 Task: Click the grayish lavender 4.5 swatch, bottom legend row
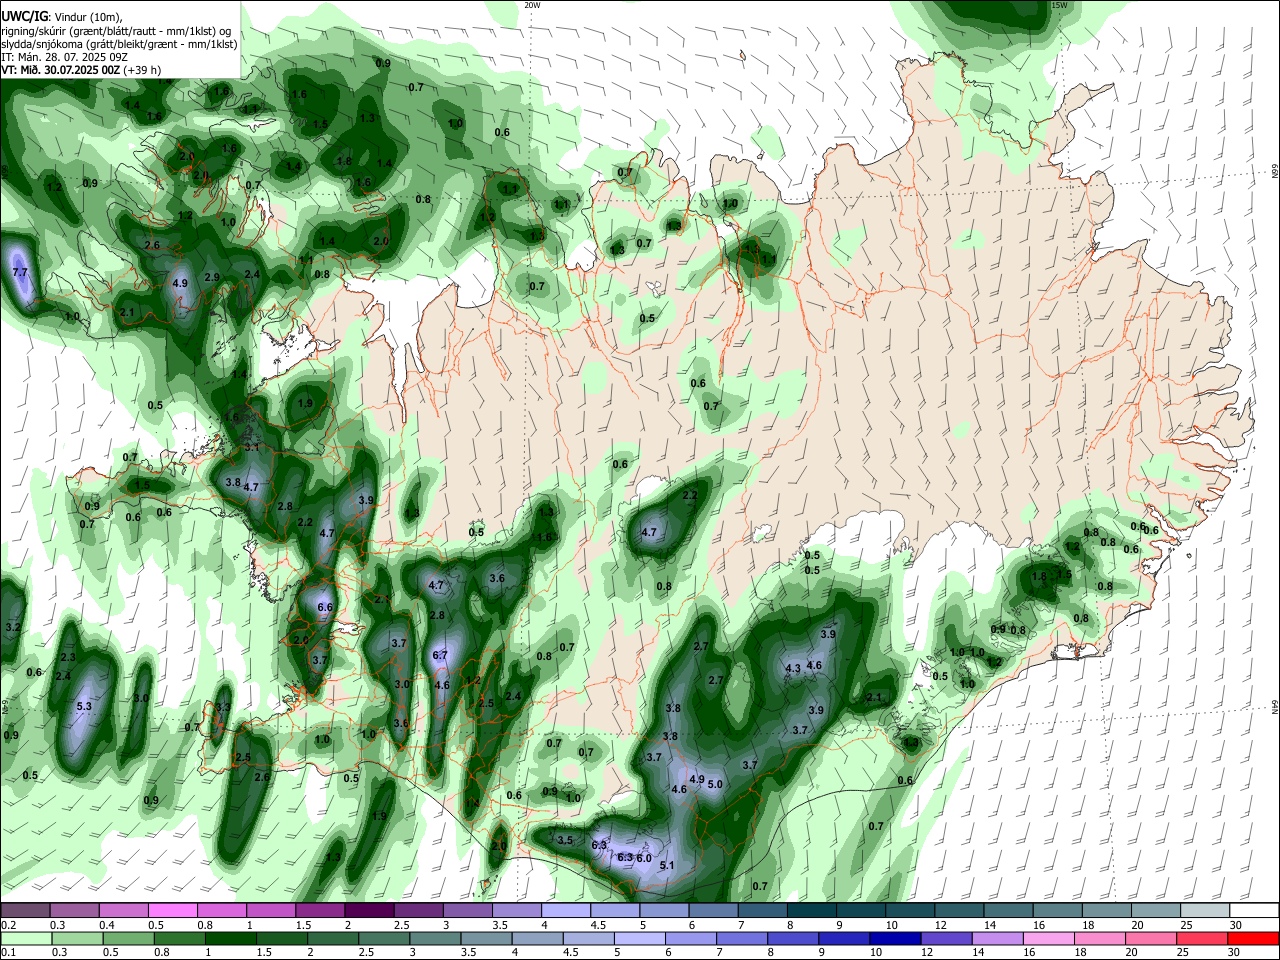tap(588, 938)
